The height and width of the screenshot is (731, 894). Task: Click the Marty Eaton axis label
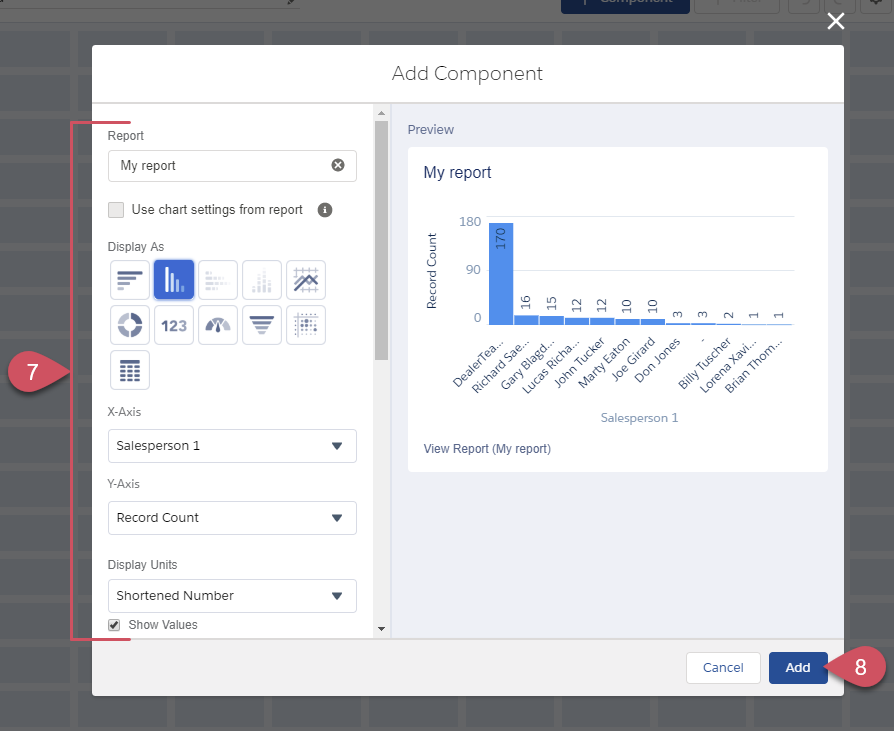(604, 362)
